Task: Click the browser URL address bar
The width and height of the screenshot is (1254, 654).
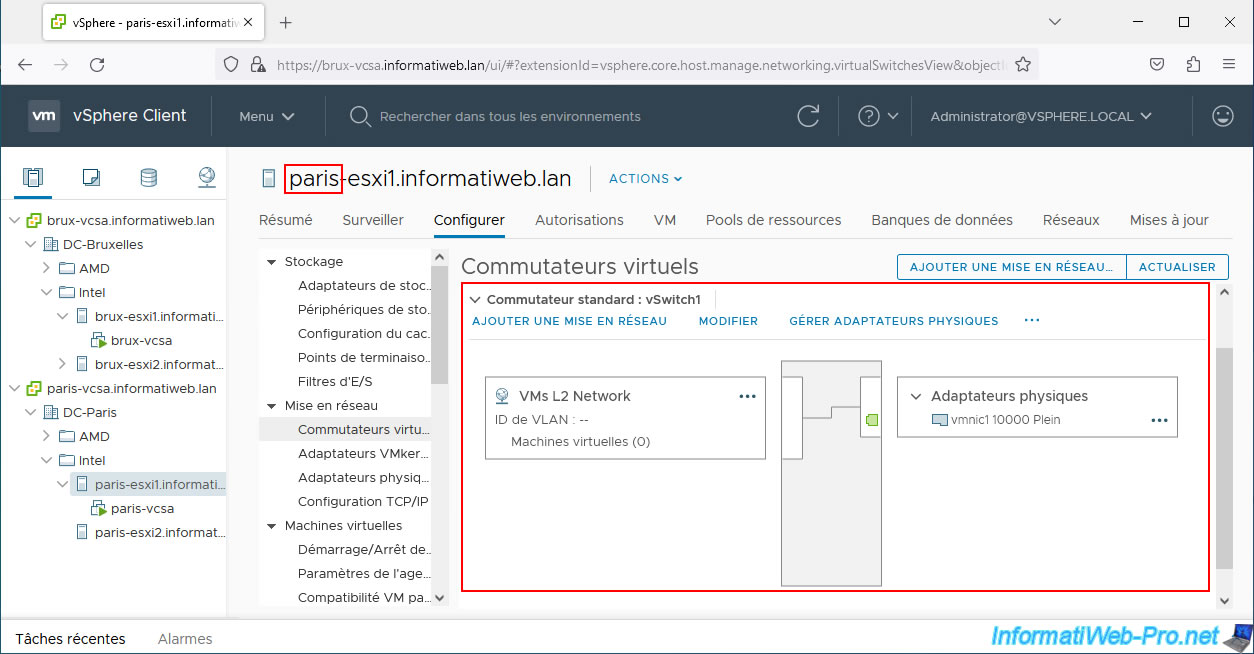Action: (640, 64)
